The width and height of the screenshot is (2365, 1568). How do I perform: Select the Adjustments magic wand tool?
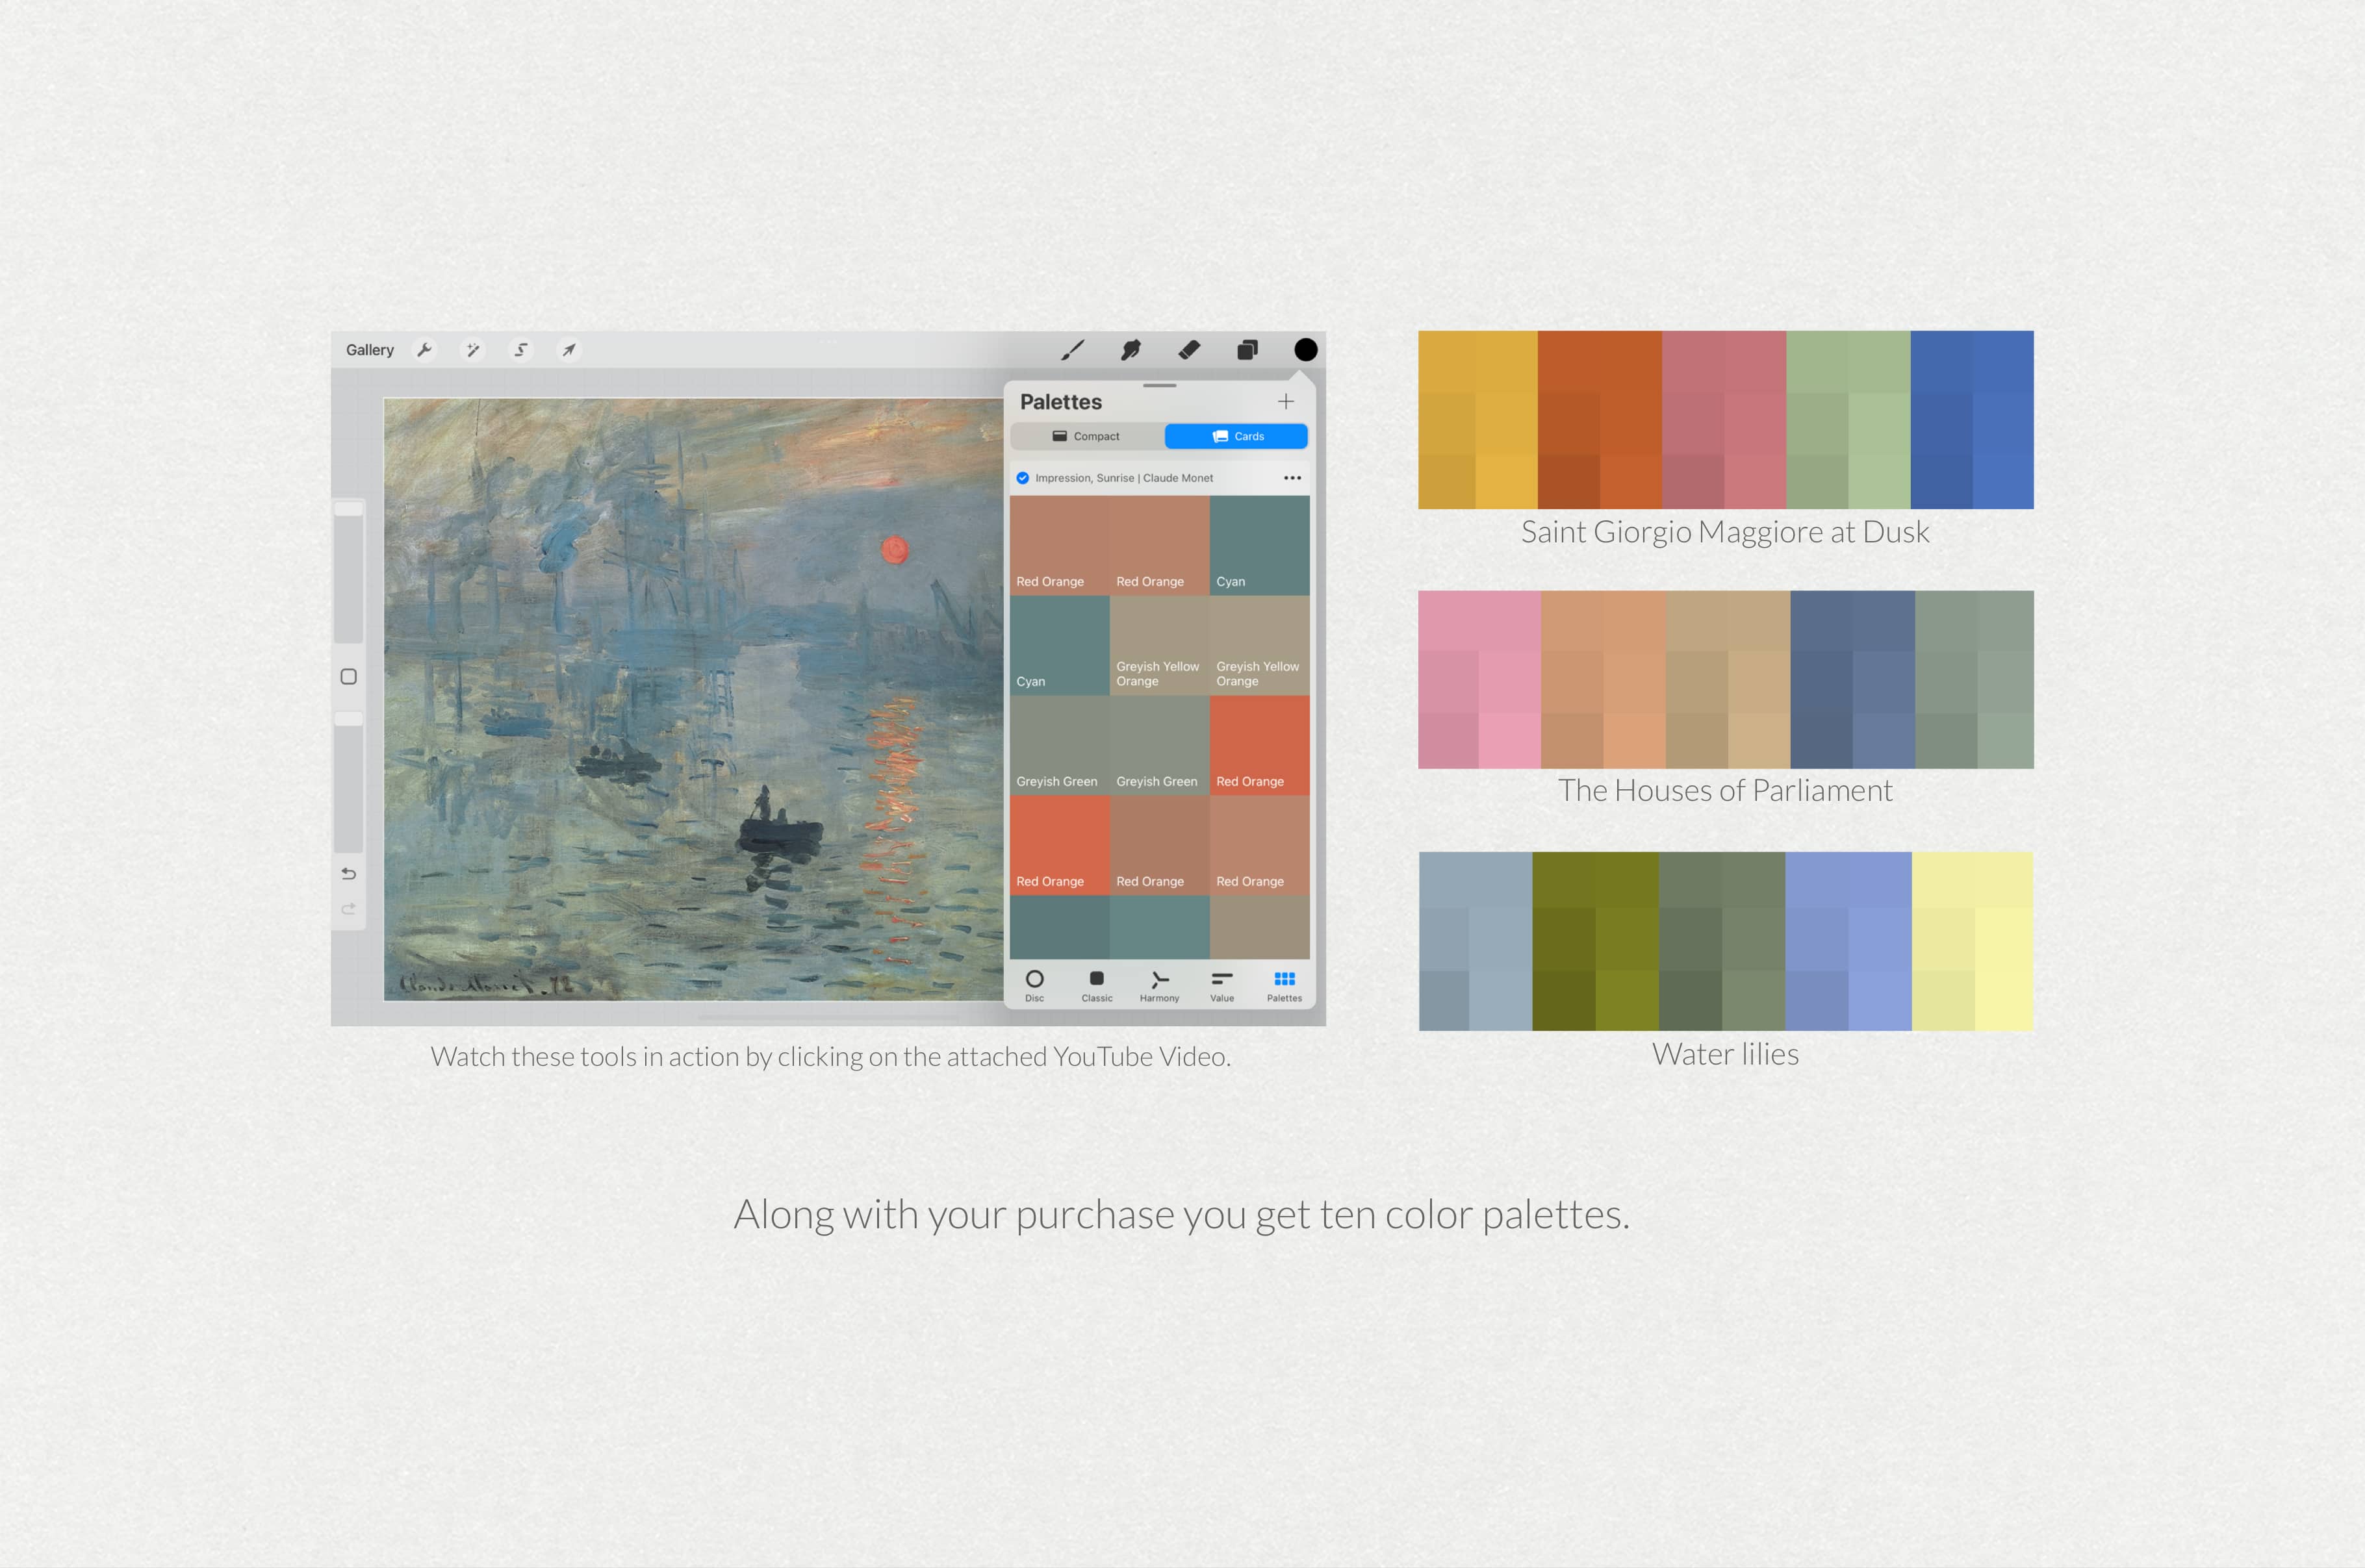click(x=473, y=349)
